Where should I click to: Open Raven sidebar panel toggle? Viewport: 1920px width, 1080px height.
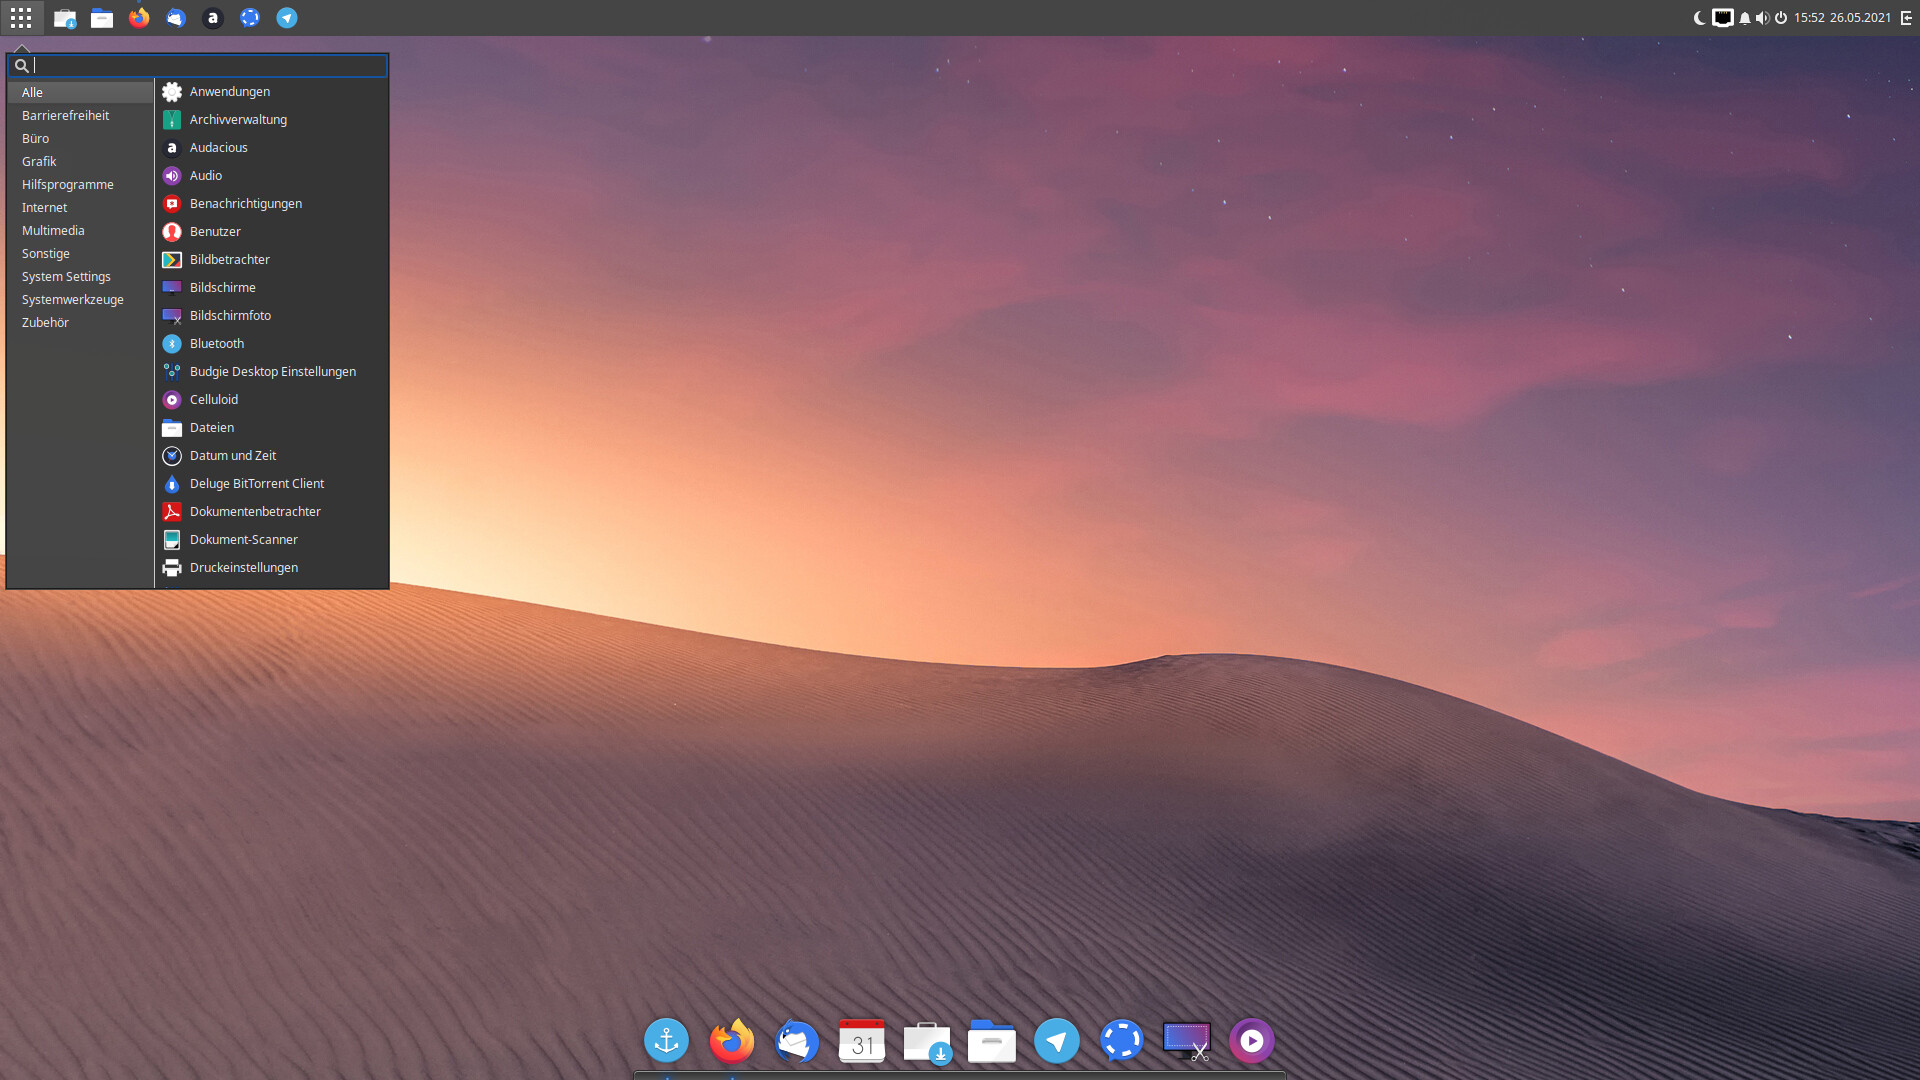(x=1906, y=18)
